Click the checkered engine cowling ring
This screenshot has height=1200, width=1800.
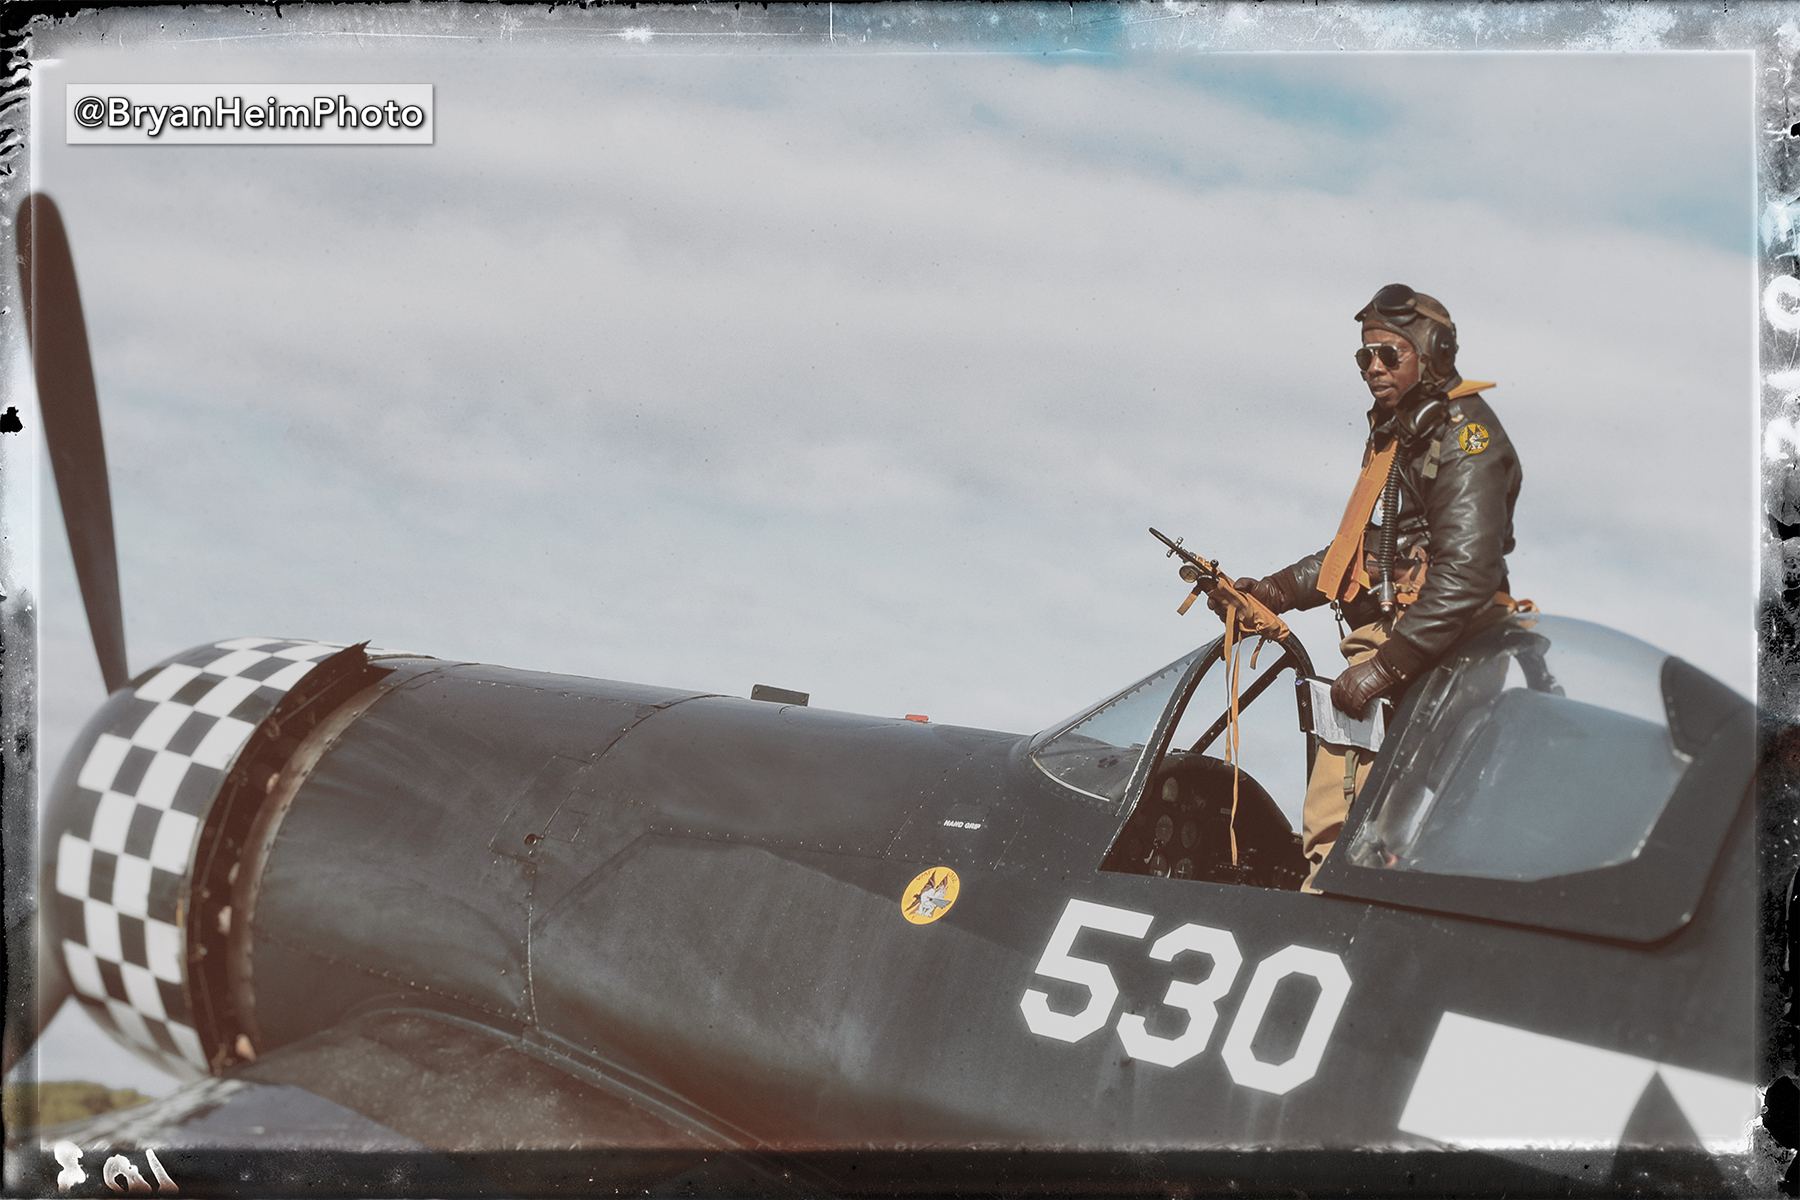click(x=150, y=830)
